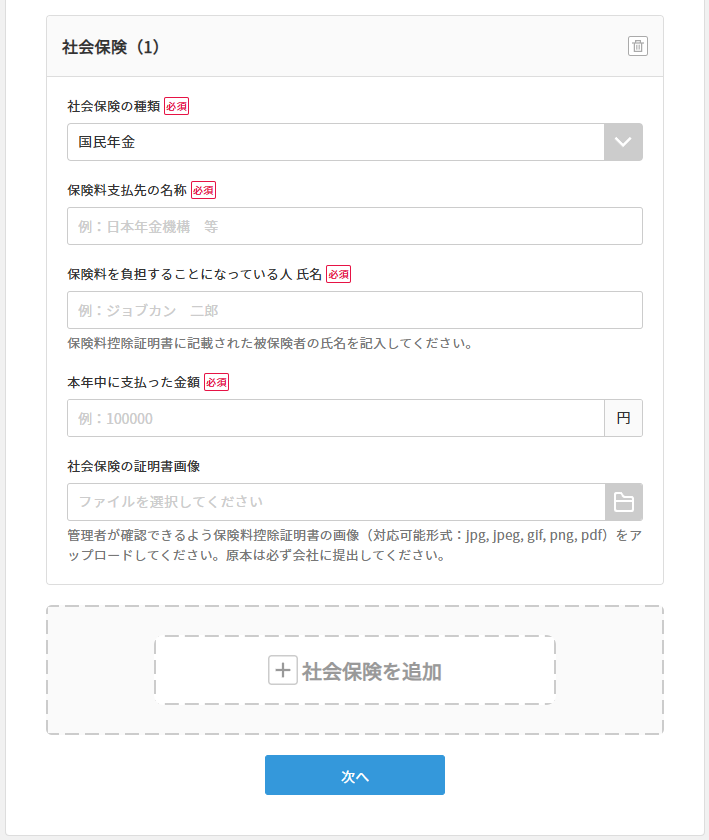Click the 必須 badge near the payer name field
709x840 pixels.
338,274
